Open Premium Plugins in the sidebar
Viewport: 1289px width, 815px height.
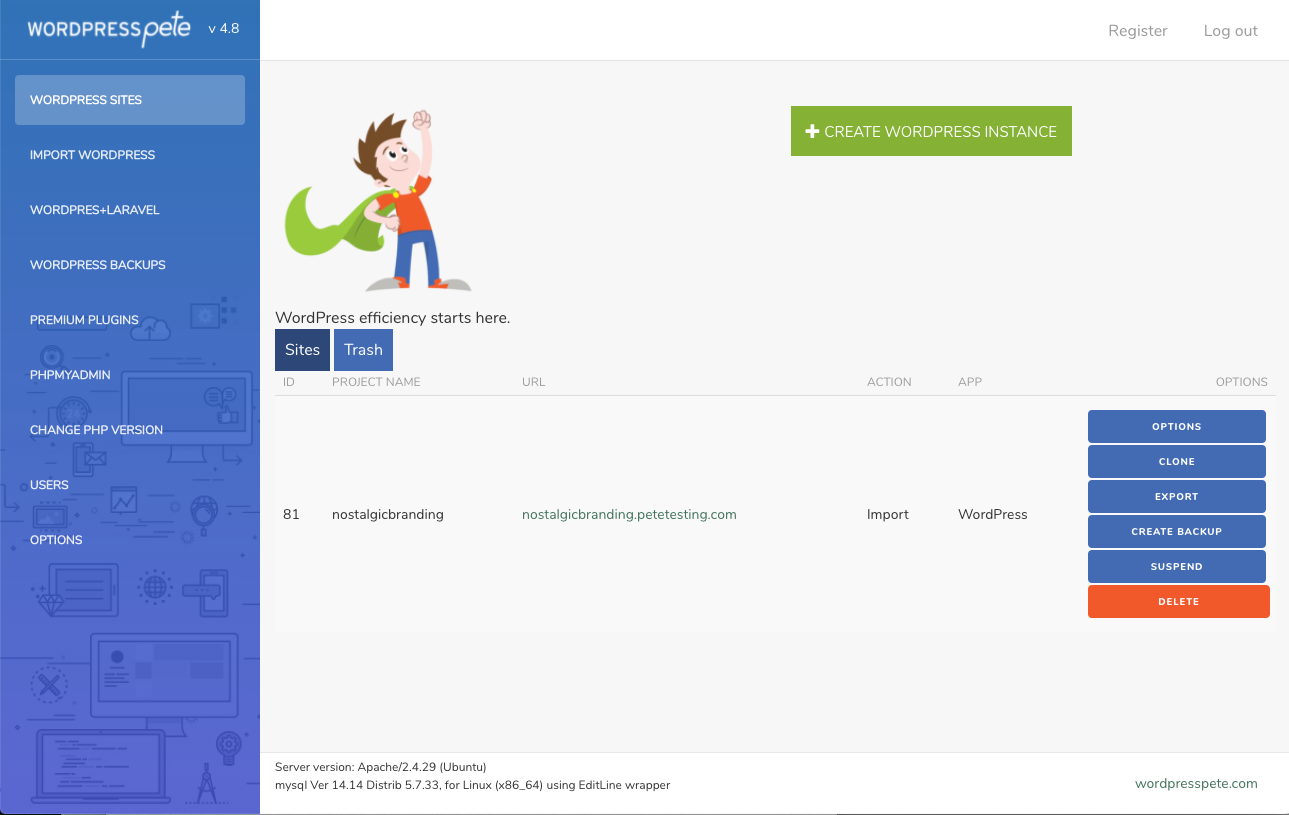click(130, 320)
